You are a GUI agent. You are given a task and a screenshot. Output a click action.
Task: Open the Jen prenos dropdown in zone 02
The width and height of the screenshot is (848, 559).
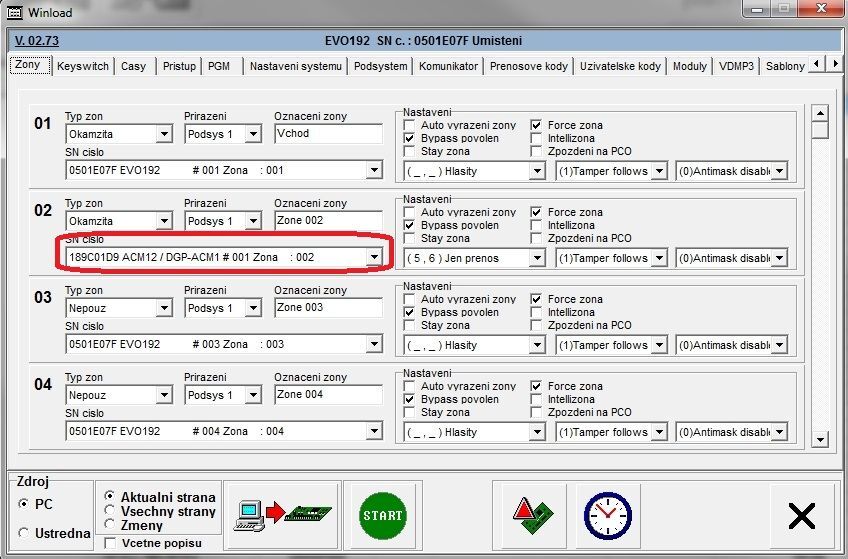tap(537, 258)
